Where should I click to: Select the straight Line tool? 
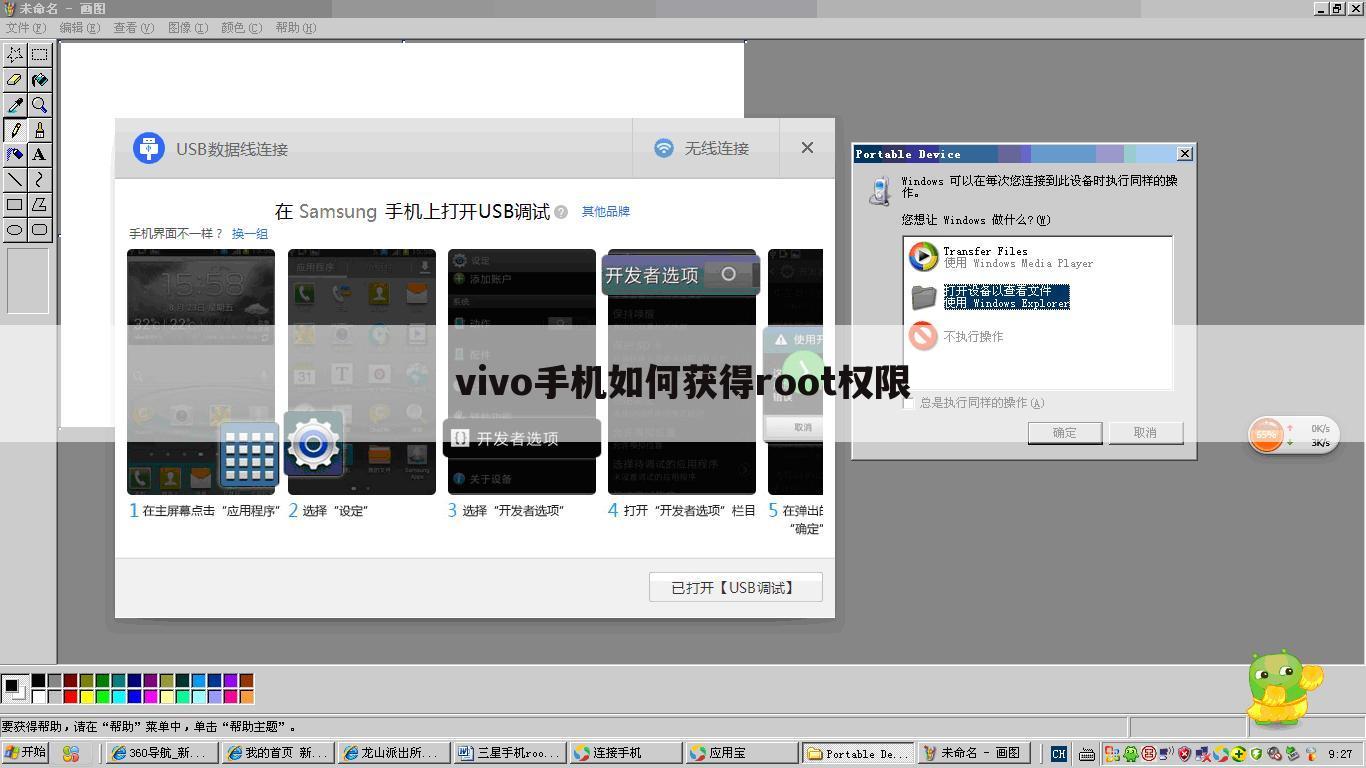tap(15, 180)
